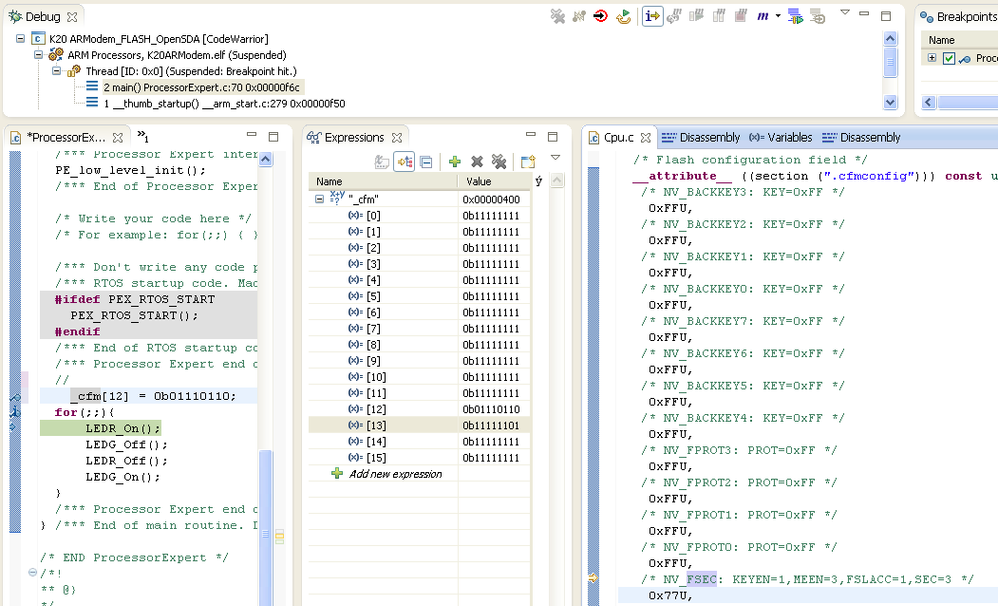
Task: Select the __thumb_startup() stack frame
Action: pos(222,103)
